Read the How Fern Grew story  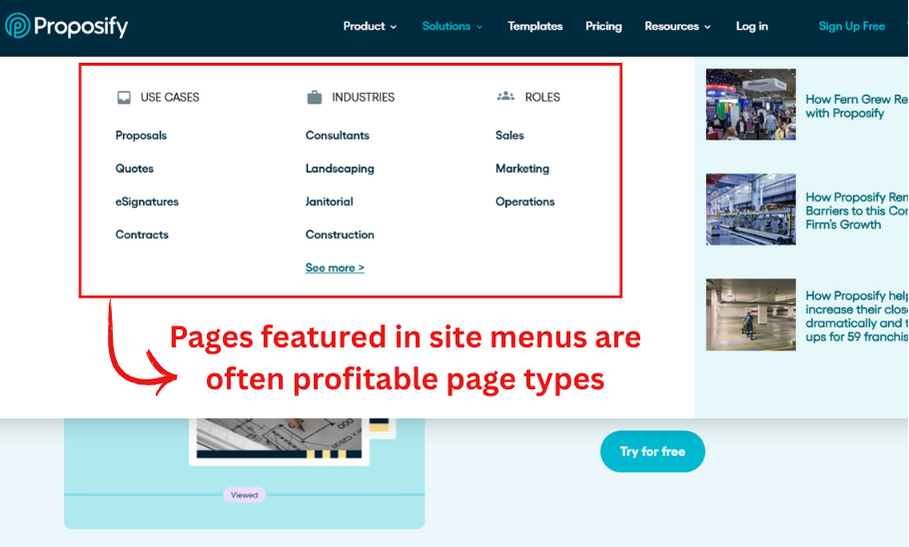click(857, 106)
